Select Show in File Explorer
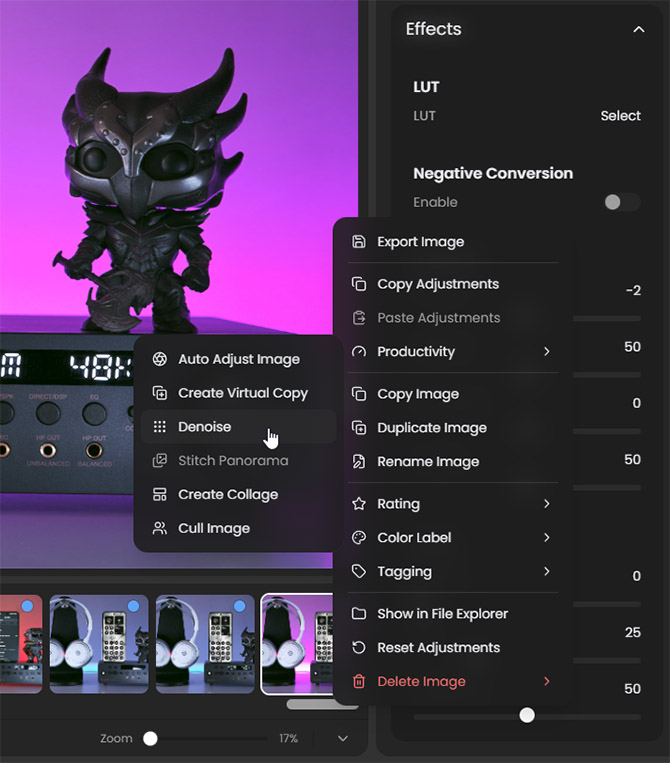The width and height of the screenshot is (670, 763). coord(442,614)
